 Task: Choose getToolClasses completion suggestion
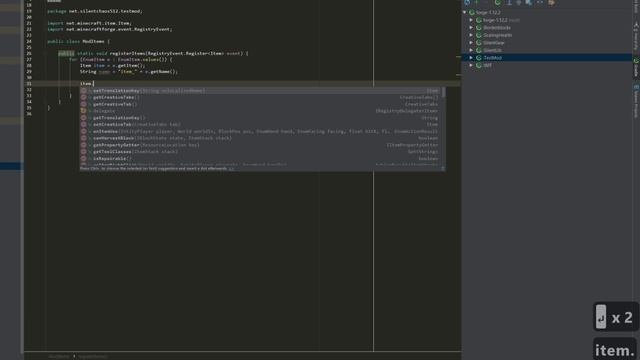[260, 152]
